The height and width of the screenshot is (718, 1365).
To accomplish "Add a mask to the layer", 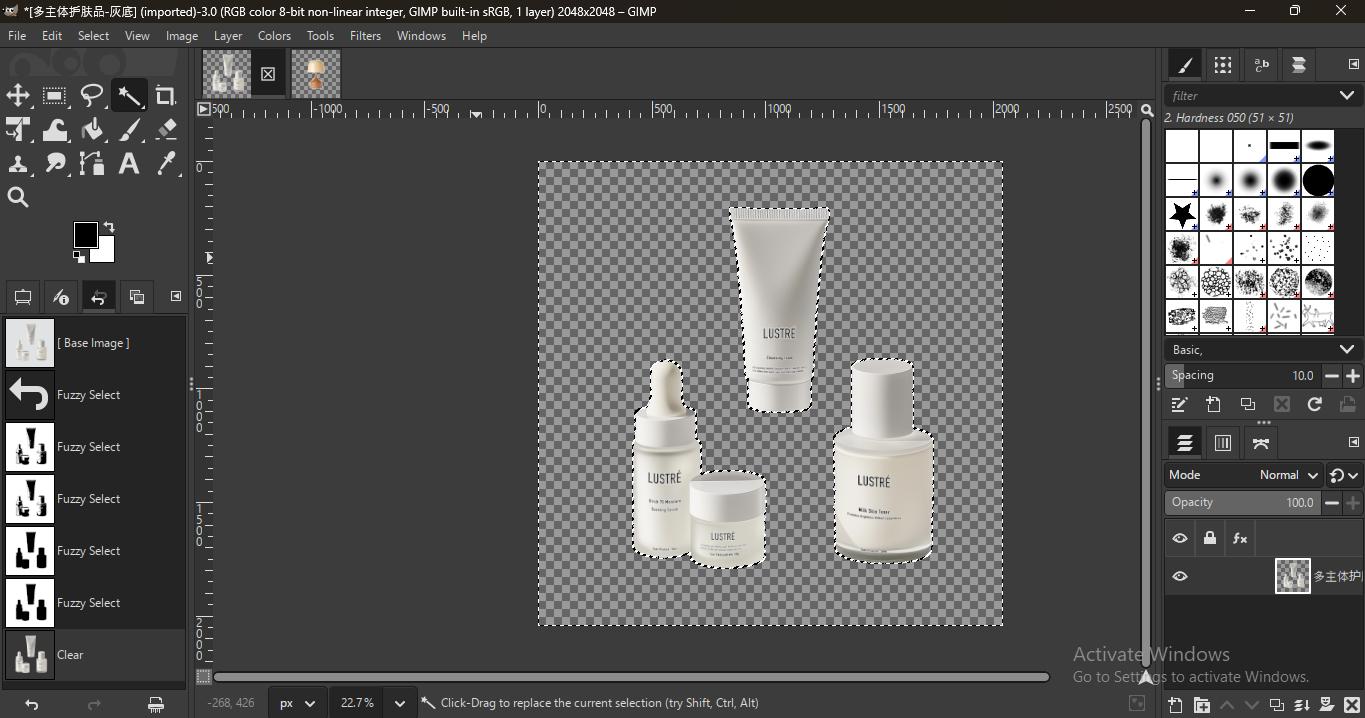I will 1327,705.
